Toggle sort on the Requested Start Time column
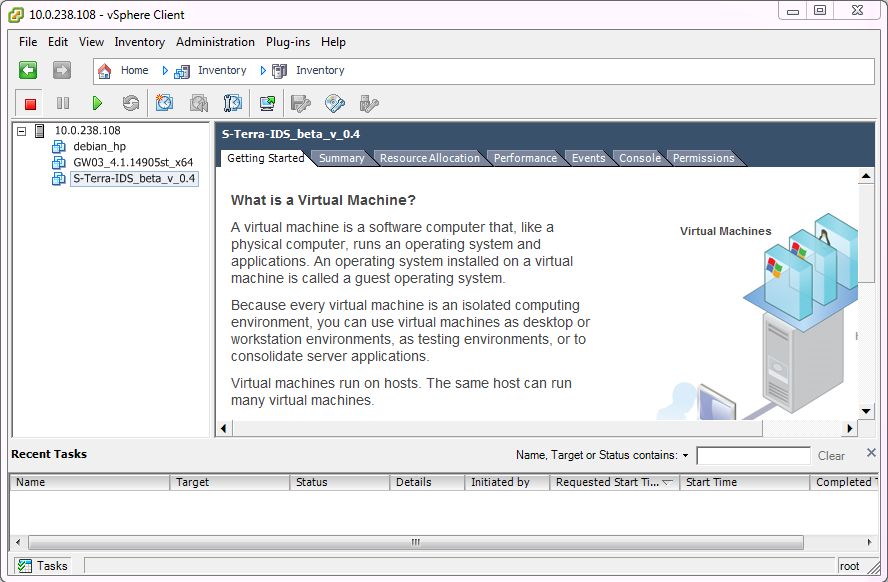 (614, 482)
